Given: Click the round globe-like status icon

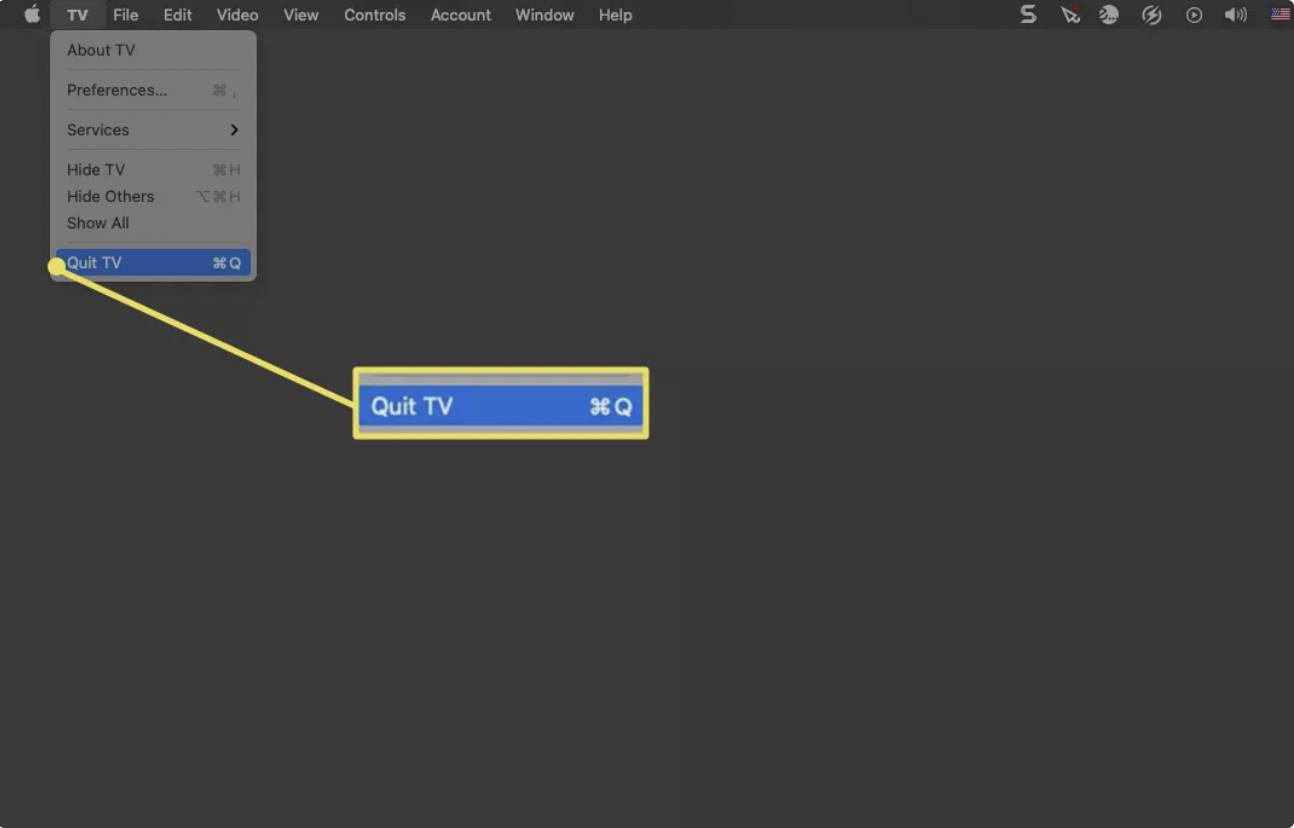Looking at the screenshot, I should click(x=1109, y=14).
